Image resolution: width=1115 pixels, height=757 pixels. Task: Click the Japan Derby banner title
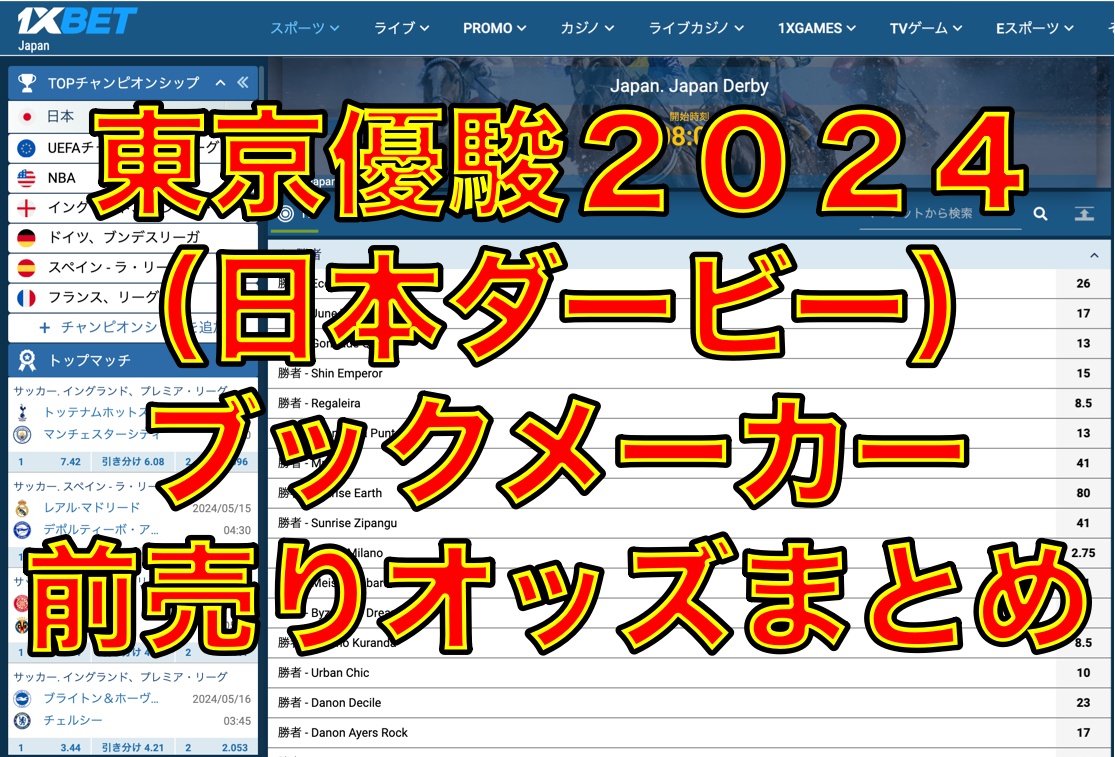tap(689, 86)
